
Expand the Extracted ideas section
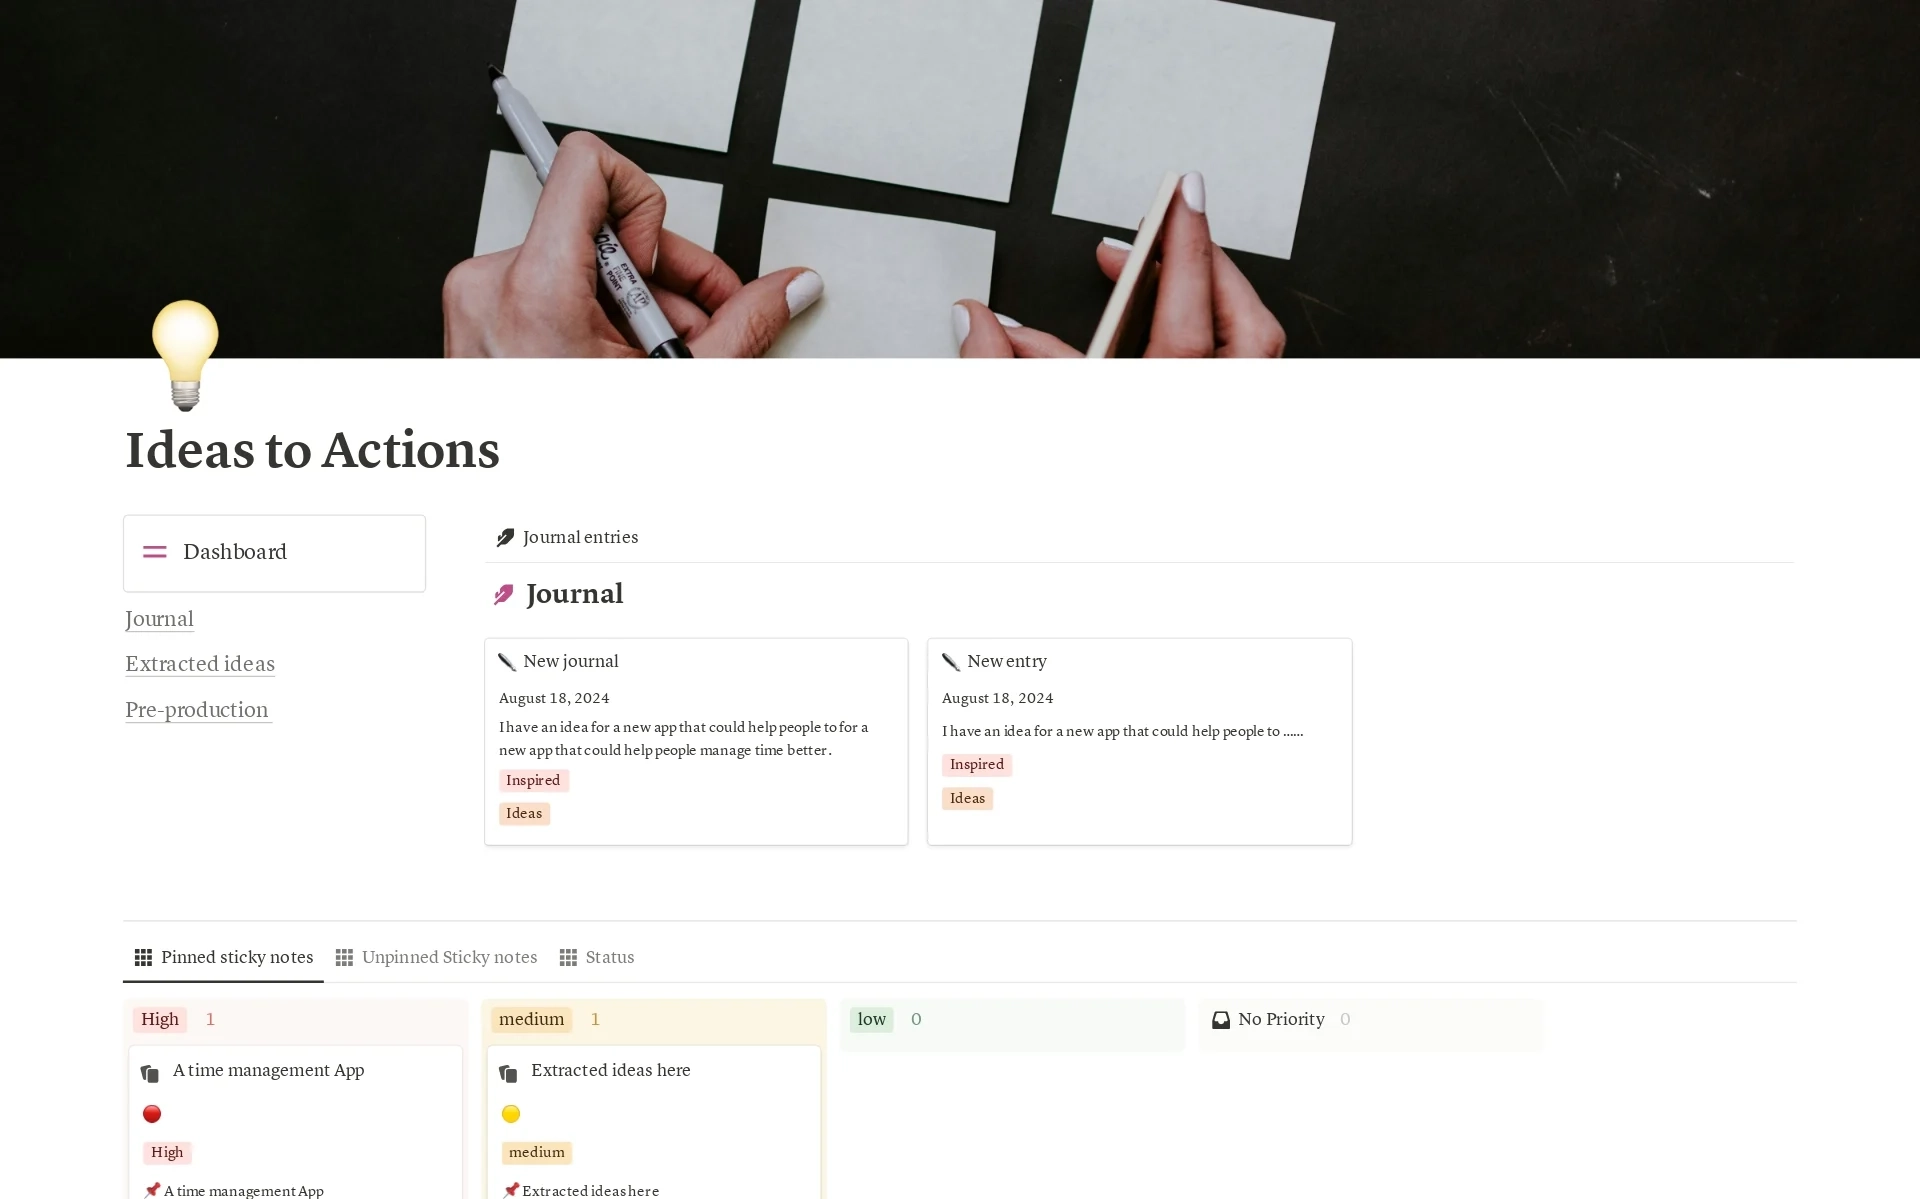[199, 663]
